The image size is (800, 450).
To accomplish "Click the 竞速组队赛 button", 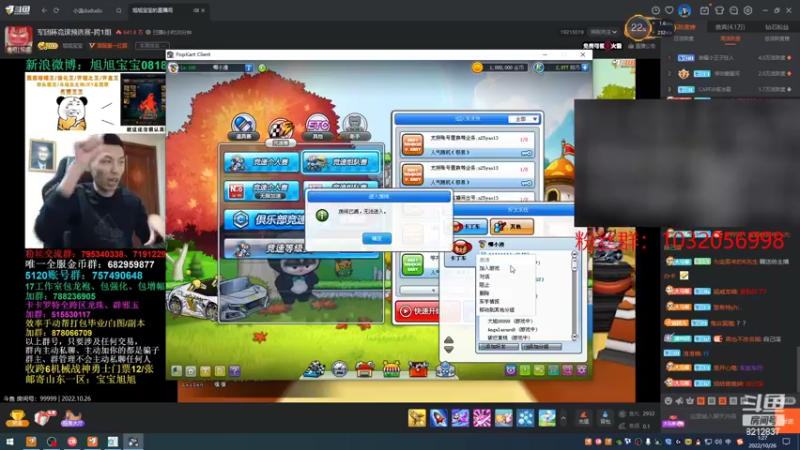I will point(341,162).
